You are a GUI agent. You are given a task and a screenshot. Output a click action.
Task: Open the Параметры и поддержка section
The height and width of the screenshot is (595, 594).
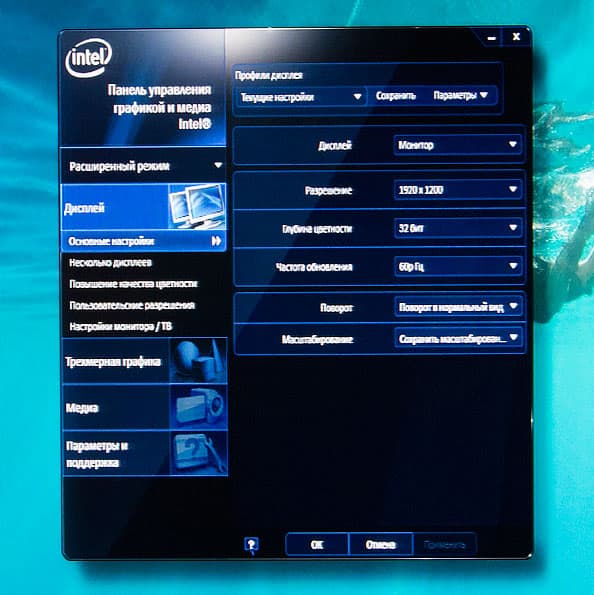(145, 453)
